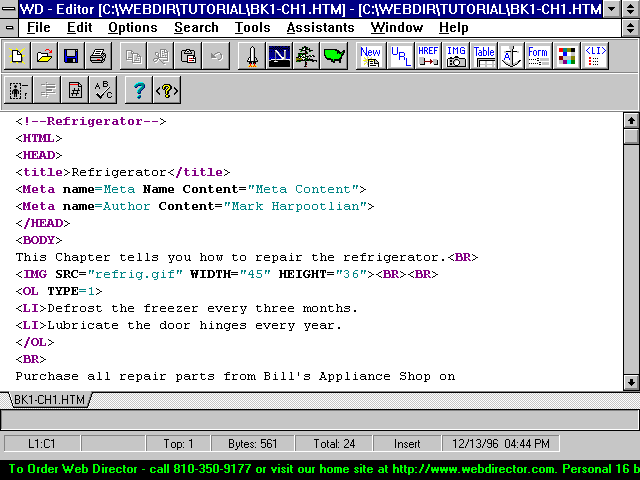Insert an HREF link tag
The height and width of the screenshot is (480, 640).
pyautogui.click(x=428, y=56)
